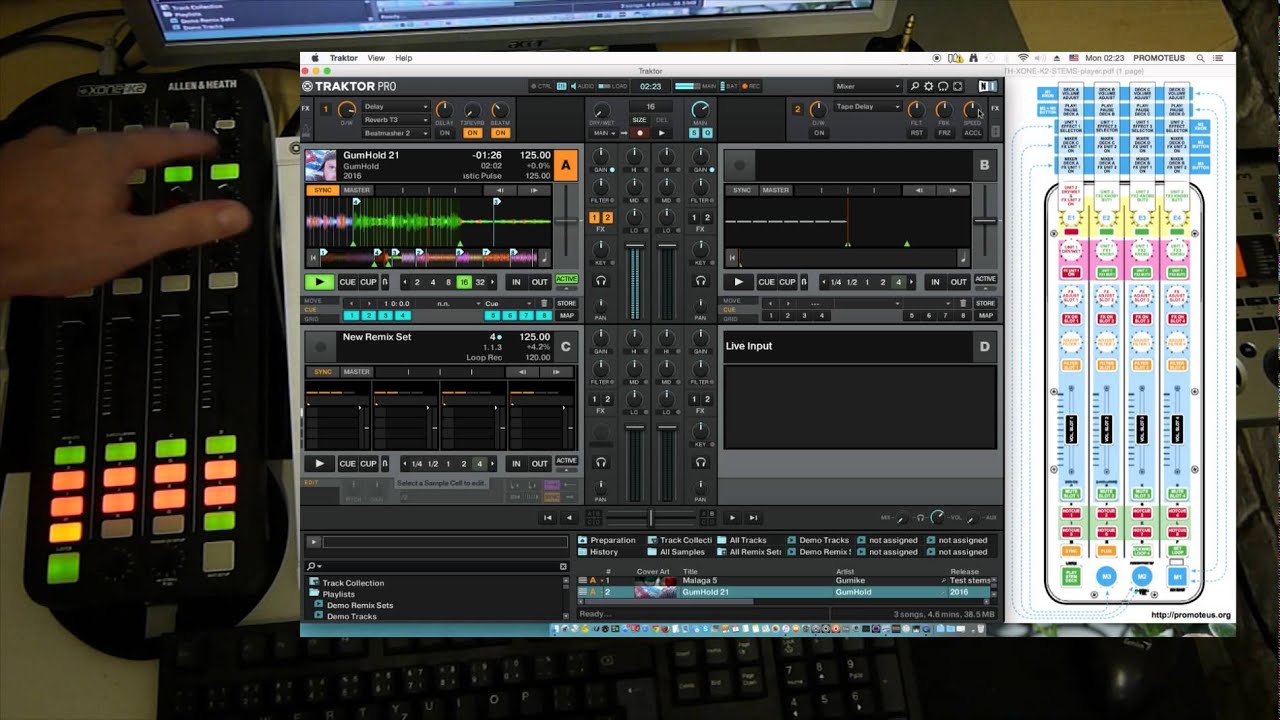Click Deck B cue trash icon
This screenshot has height=720, width=1280.
coord(963,302)
